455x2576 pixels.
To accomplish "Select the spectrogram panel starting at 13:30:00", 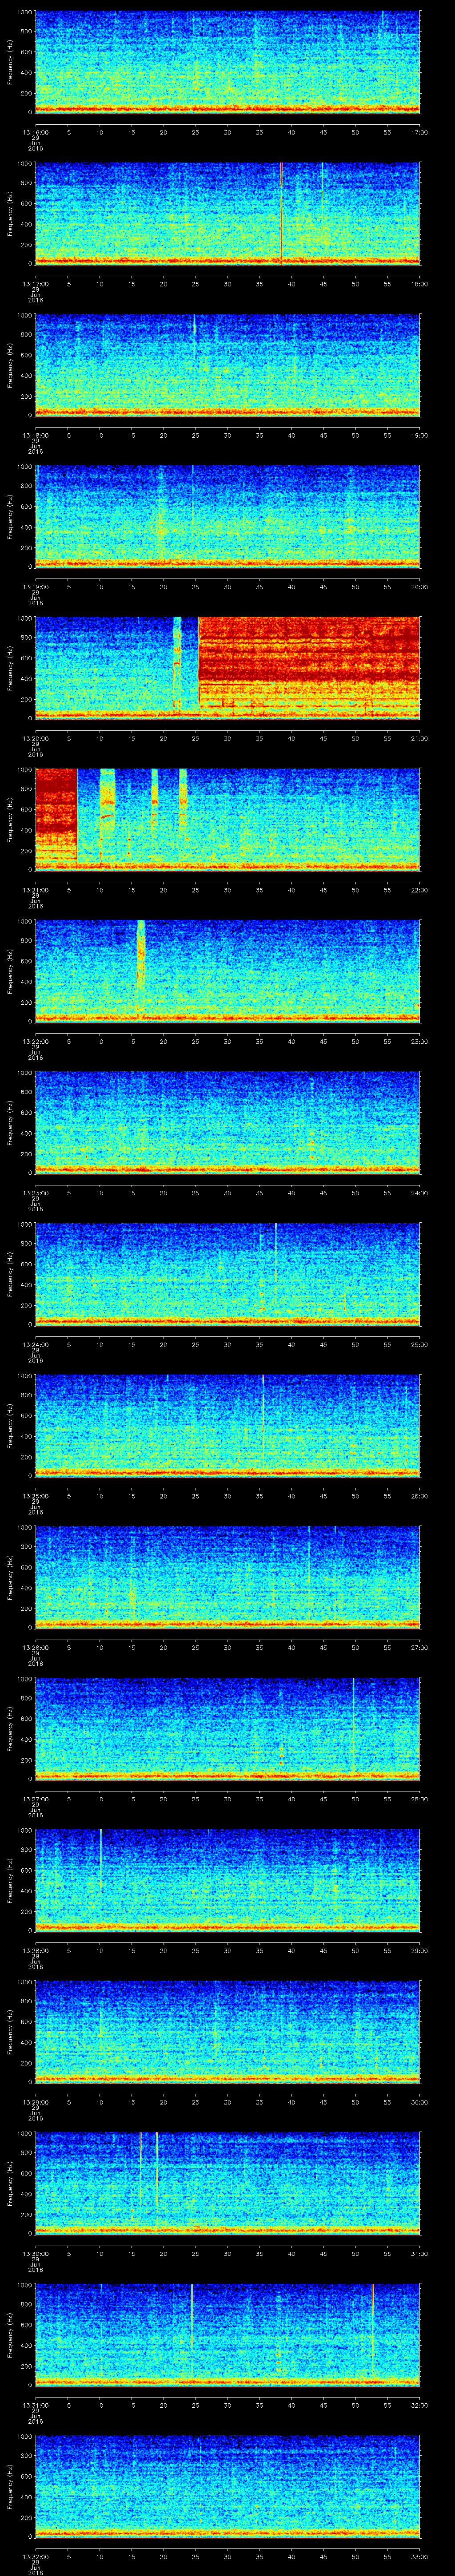I will pos(227,2182).
